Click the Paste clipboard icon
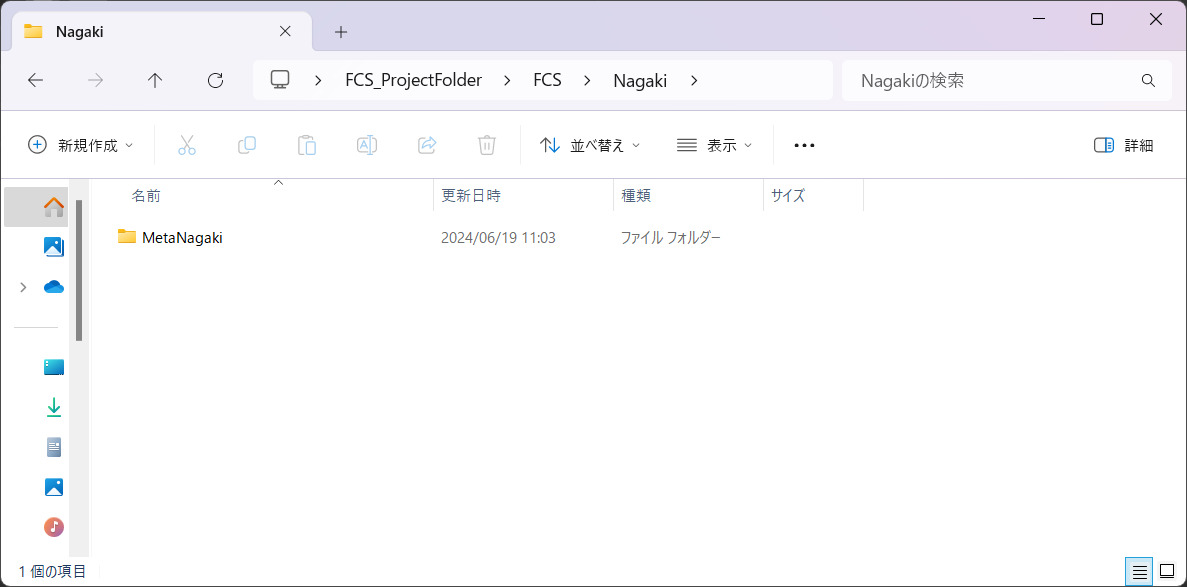Screen dimensions: 1187x587 pyautogui.click(x=307, y=145)
